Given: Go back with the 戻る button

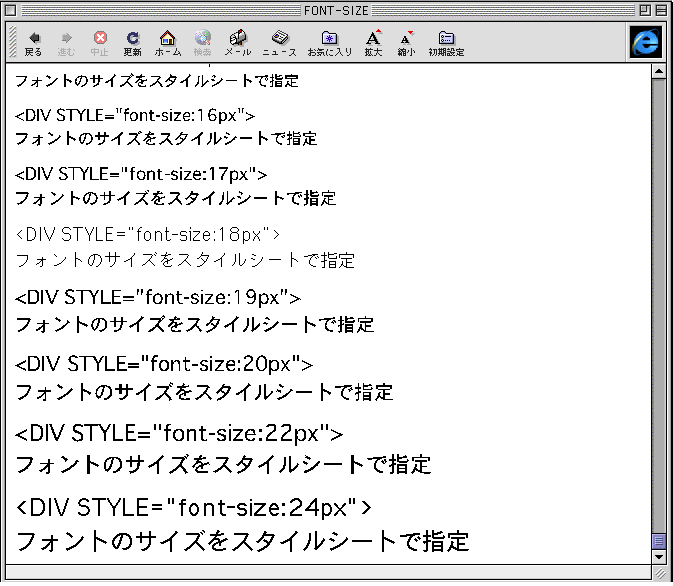Looking at the screenshot, I should (x=33, y=43).
